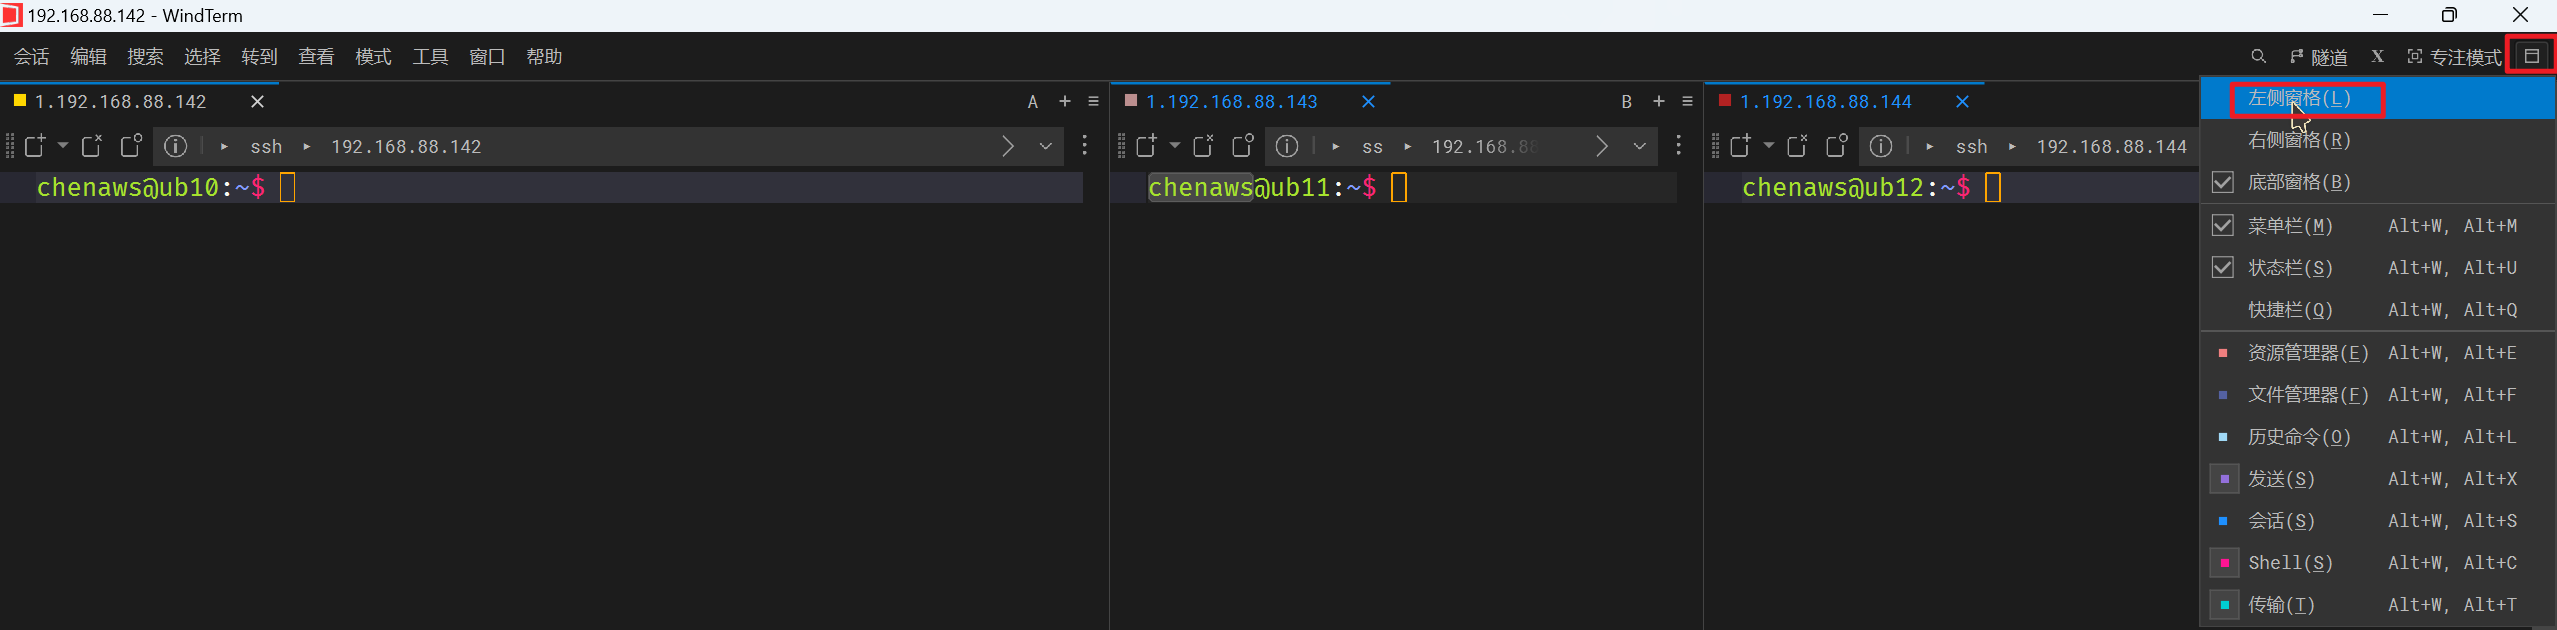Open new session in 192.168.88.142 pane toolbar
Viewport: 2557px width, 630px height.
point(35,146)
